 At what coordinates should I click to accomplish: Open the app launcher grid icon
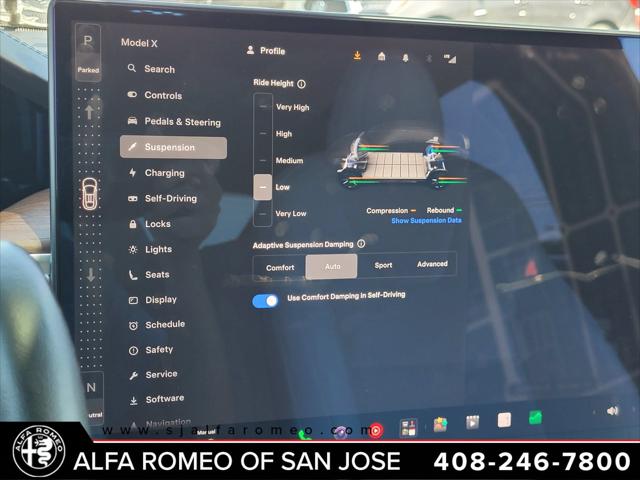[x=409, y=428]
